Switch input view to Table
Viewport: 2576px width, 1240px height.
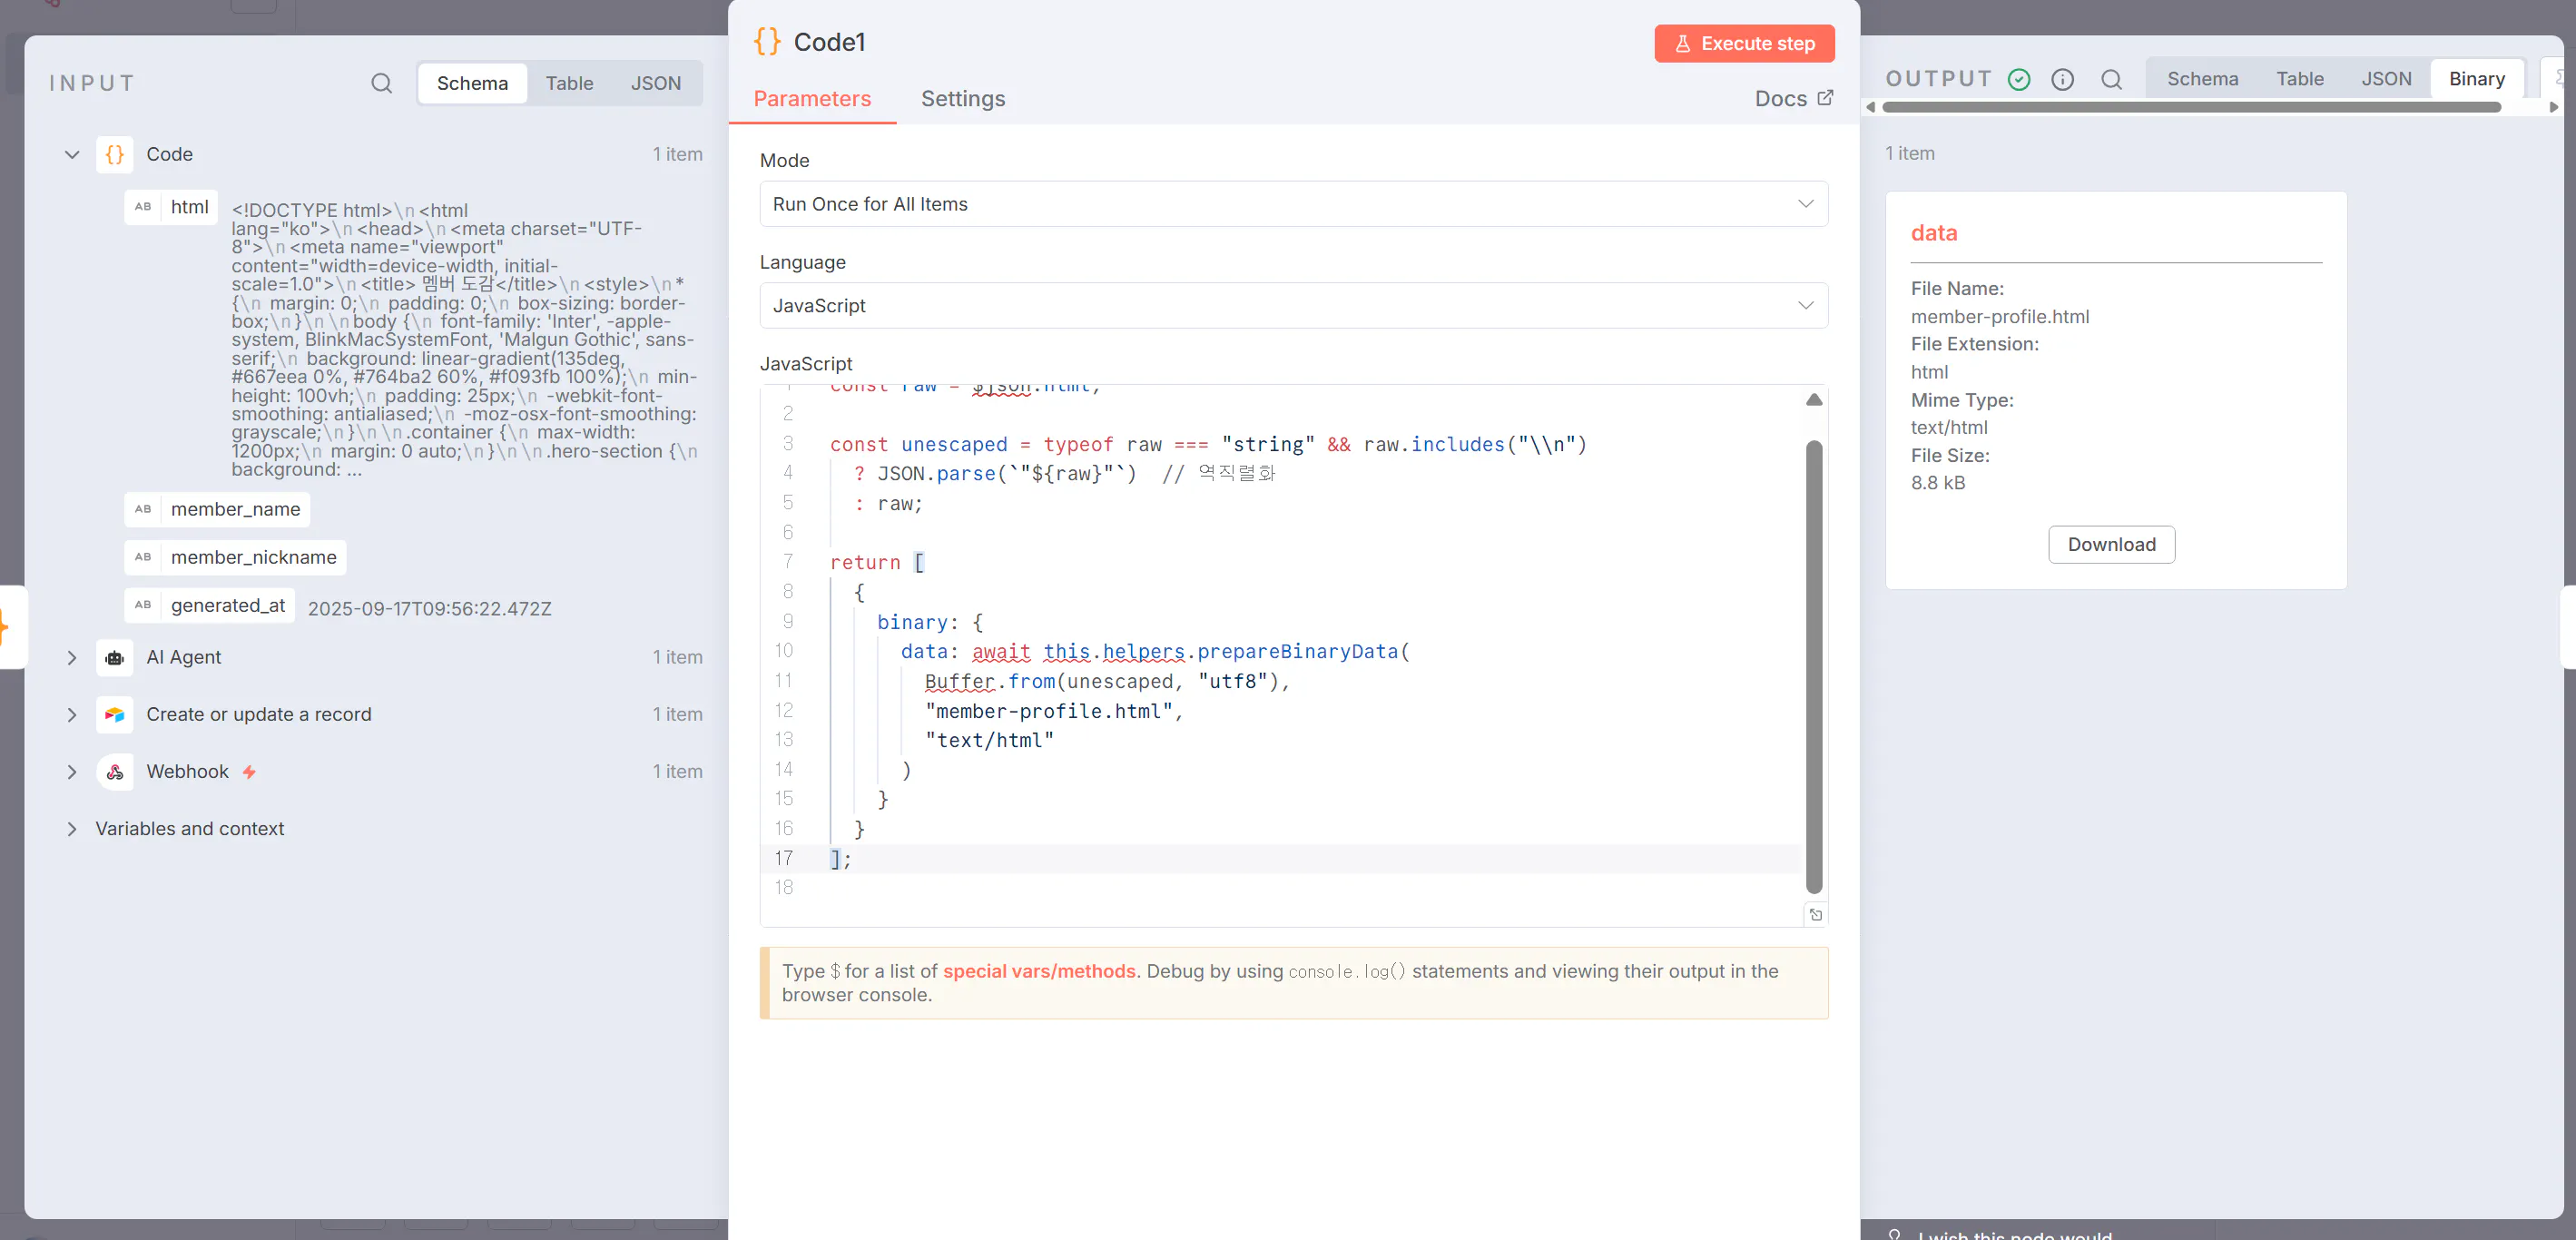pyautogui.click(x=569, y=83)
